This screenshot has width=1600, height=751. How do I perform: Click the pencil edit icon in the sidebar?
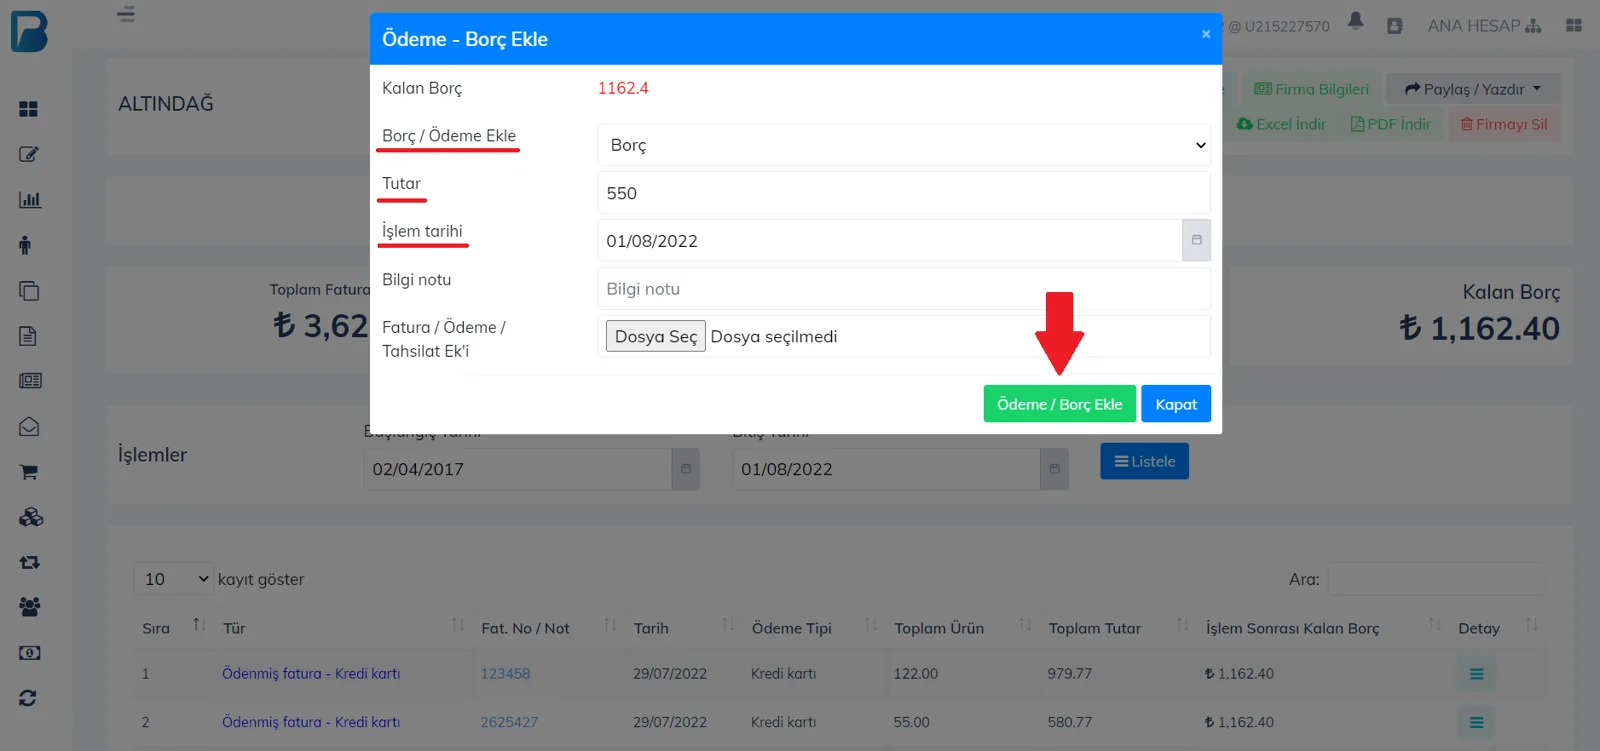point(28,154)
